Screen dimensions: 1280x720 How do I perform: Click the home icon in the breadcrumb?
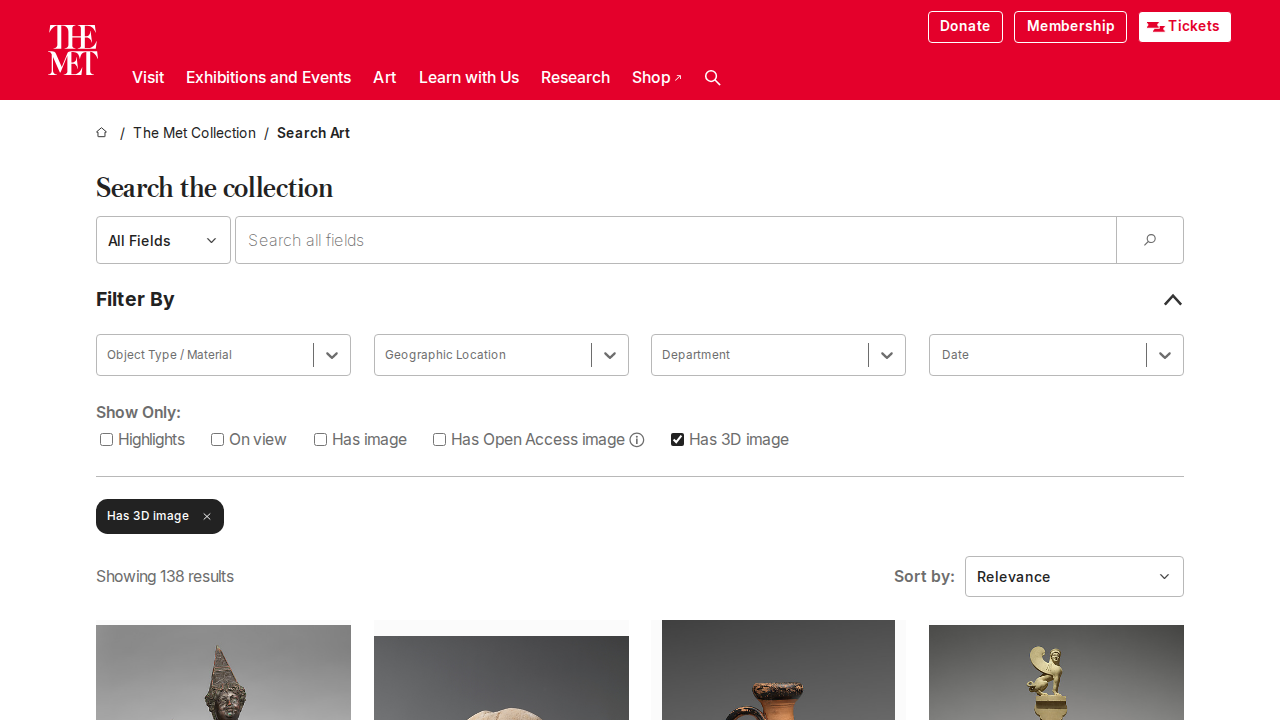pos(101,132)
